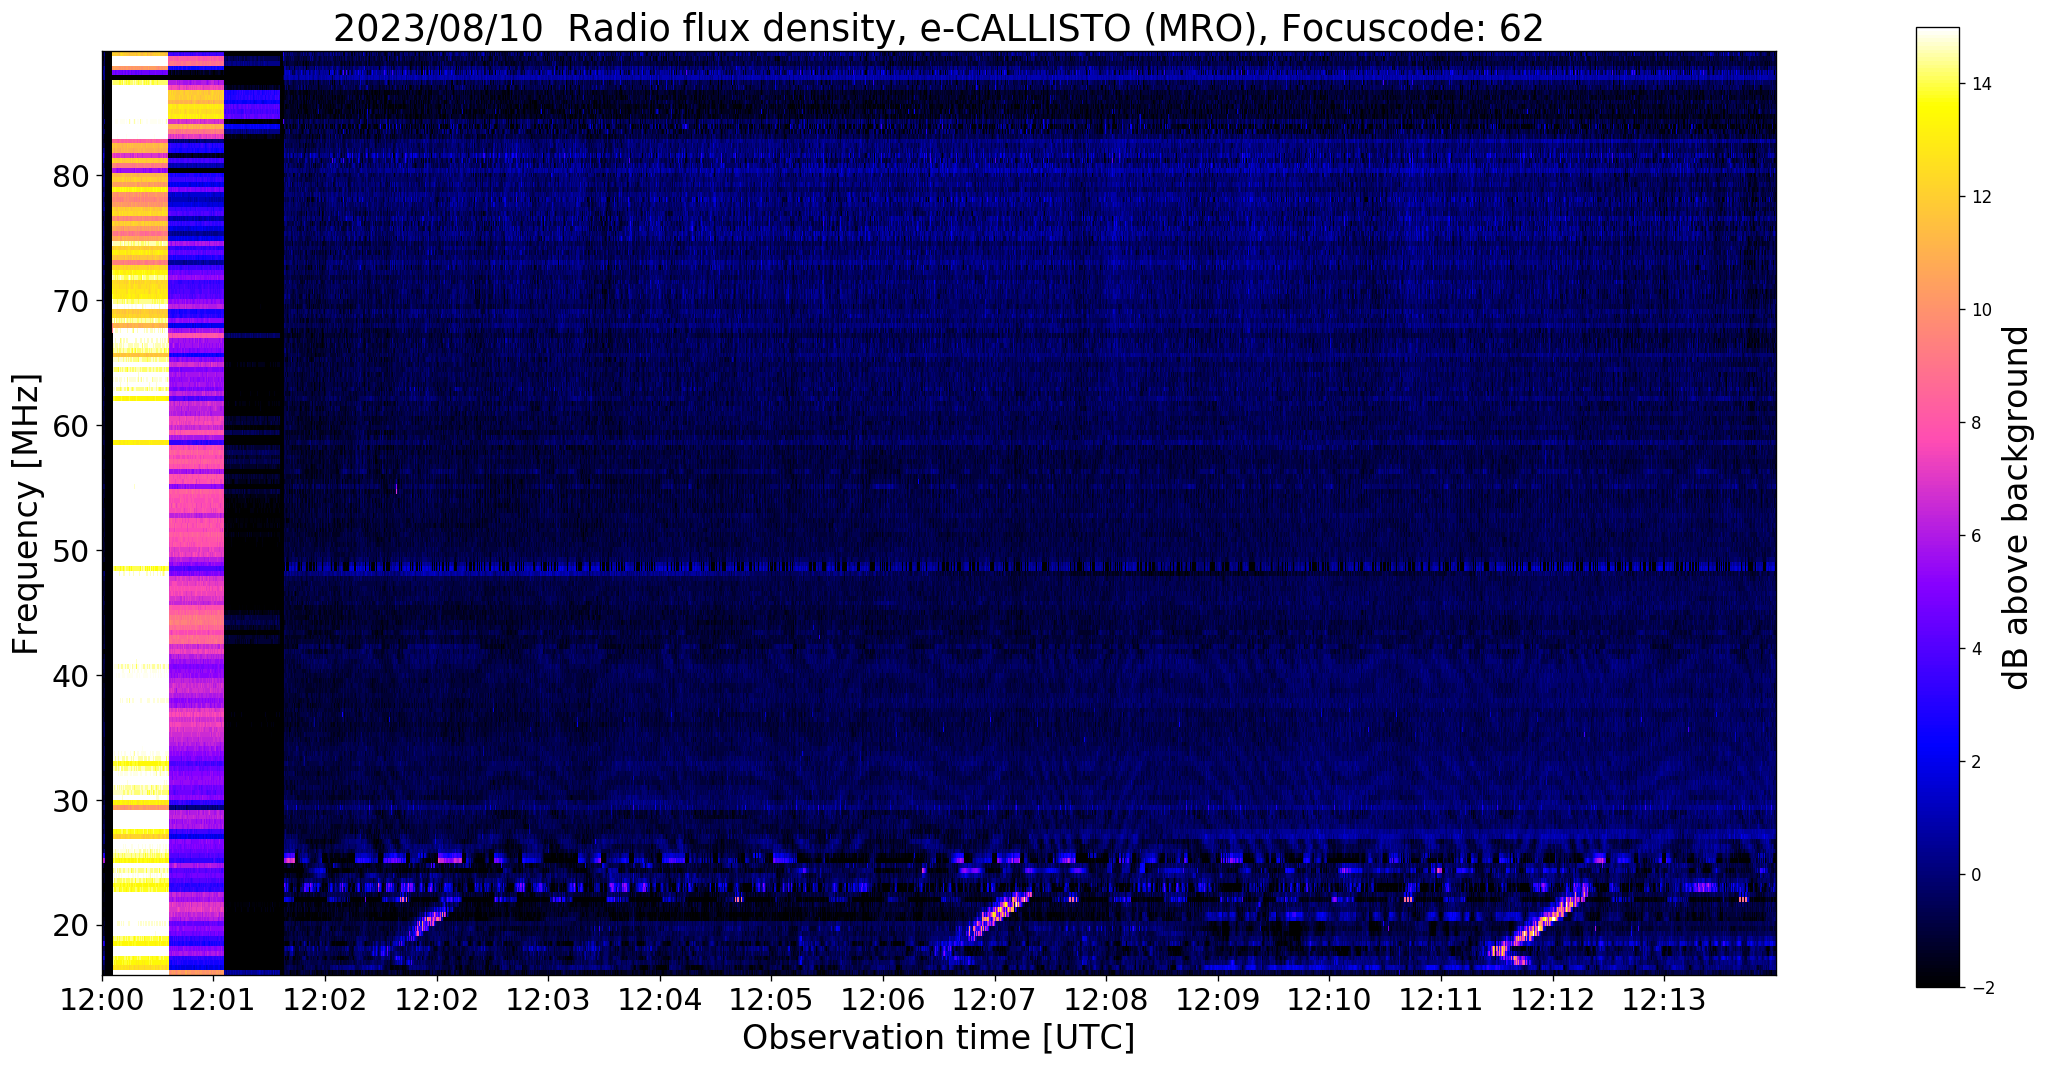2047x1067 pixels.
Task: Click the "dB above background" colorbar label
Action: pos(2016,508)
